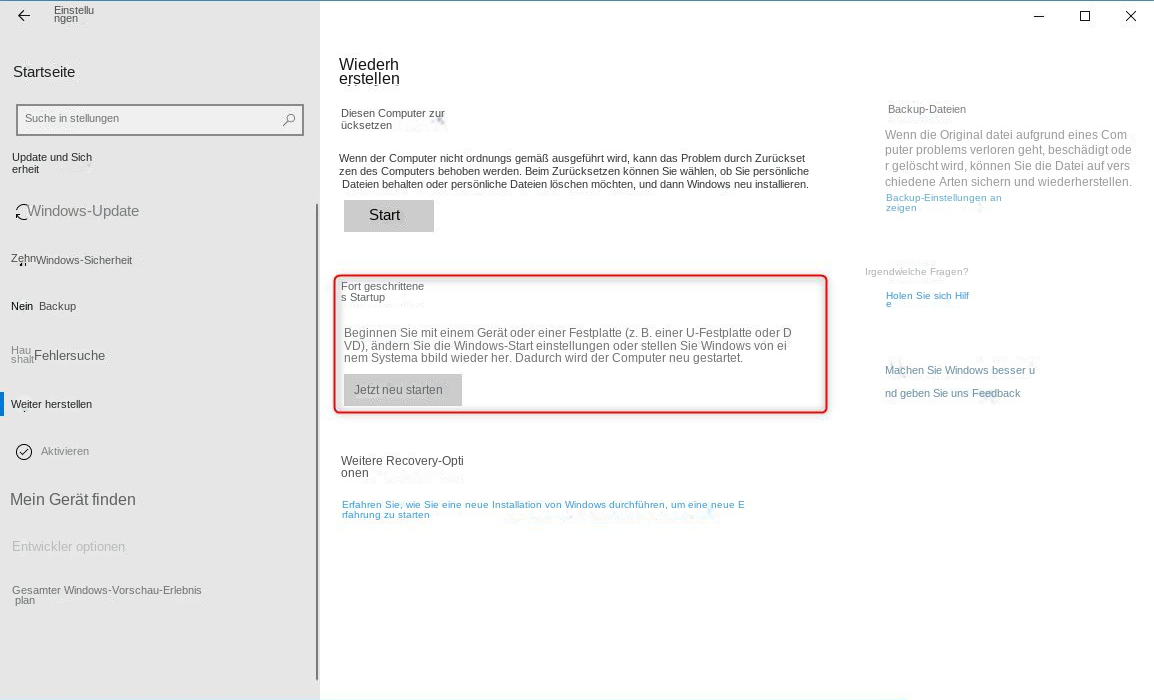This screenshot has height=700, width=1154.
Task: Click Holen Sie sich Hilfe link
Action: tap(927, 299)
